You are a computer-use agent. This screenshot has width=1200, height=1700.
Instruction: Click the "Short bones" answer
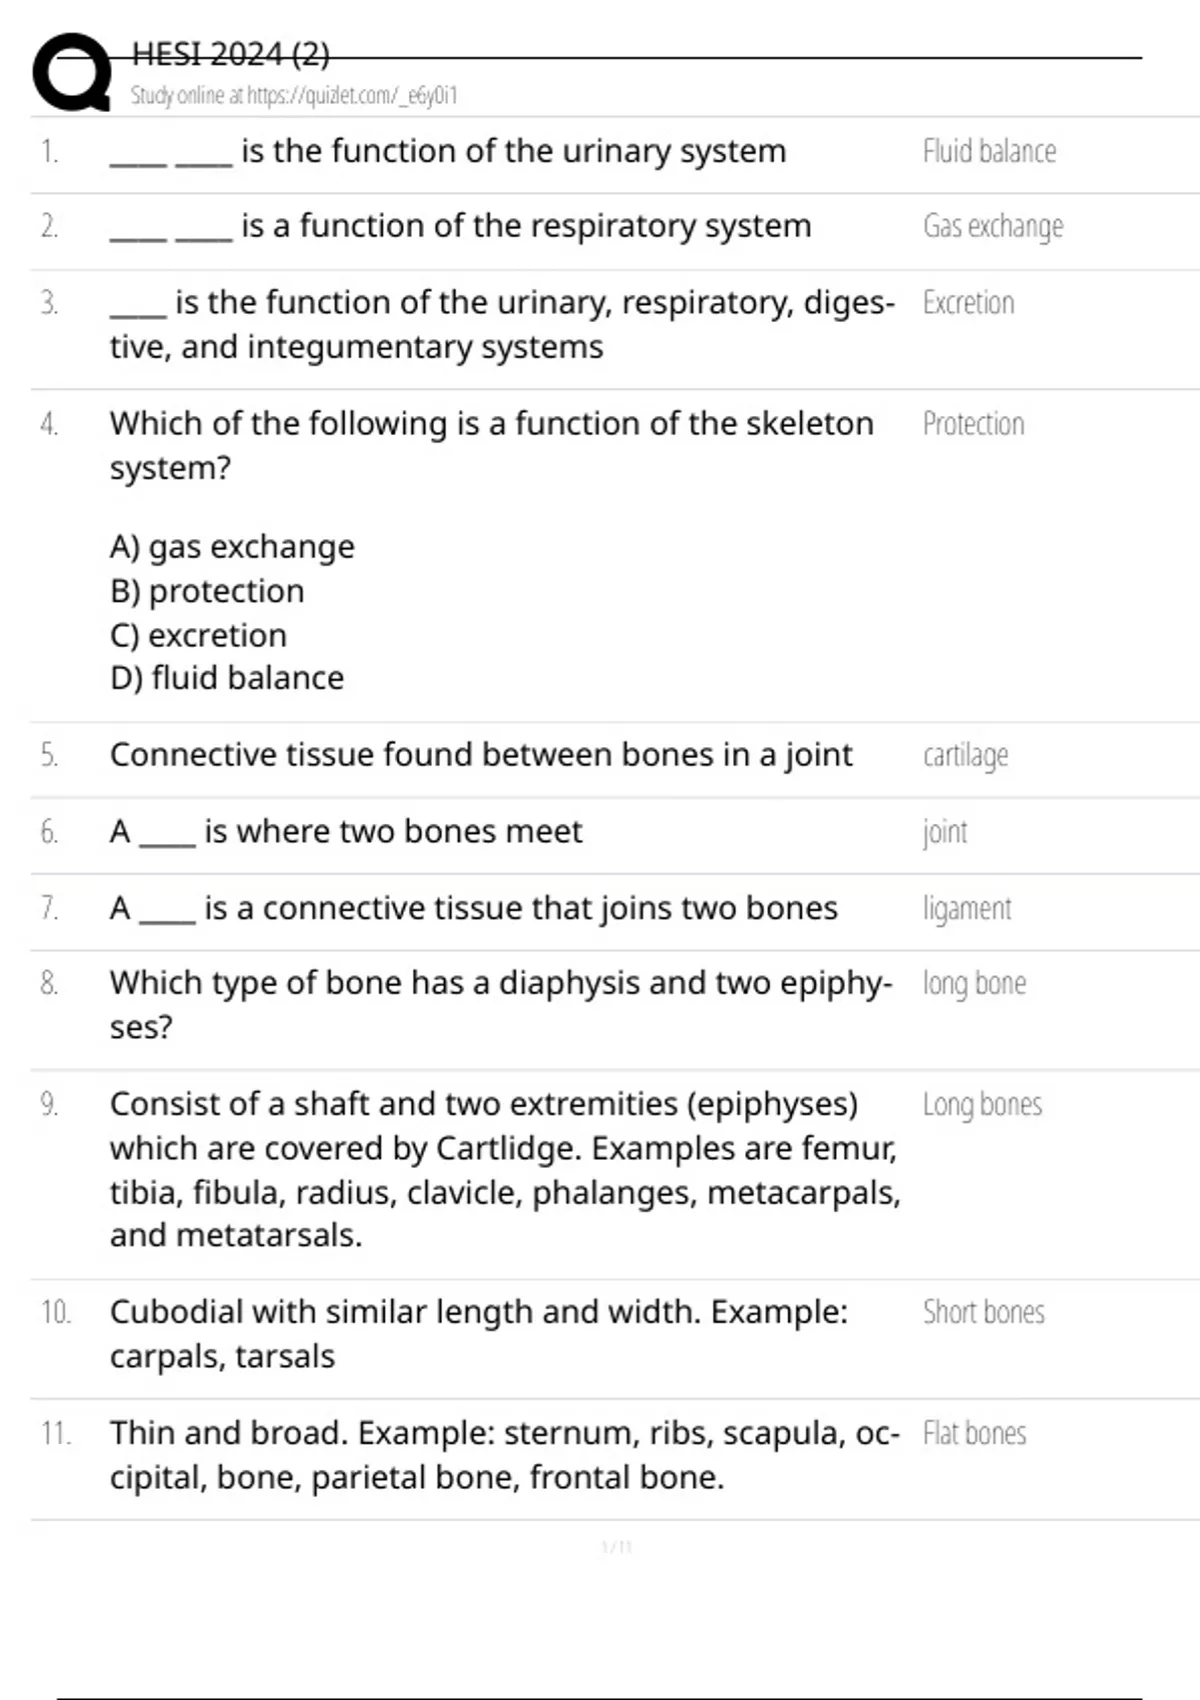coord(983,1312)
